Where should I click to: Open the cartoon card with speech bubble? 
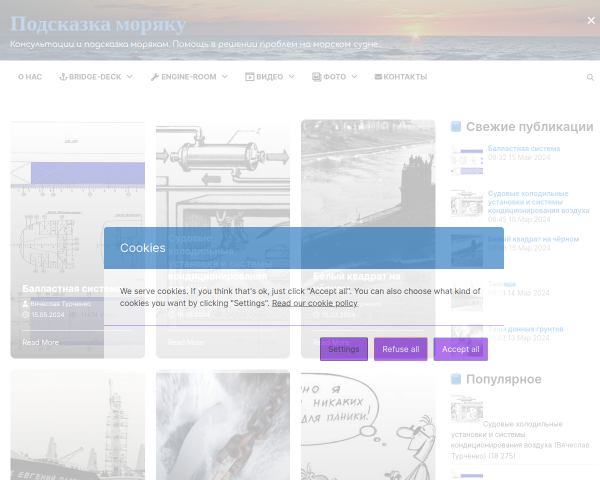(x=368, y=425)
